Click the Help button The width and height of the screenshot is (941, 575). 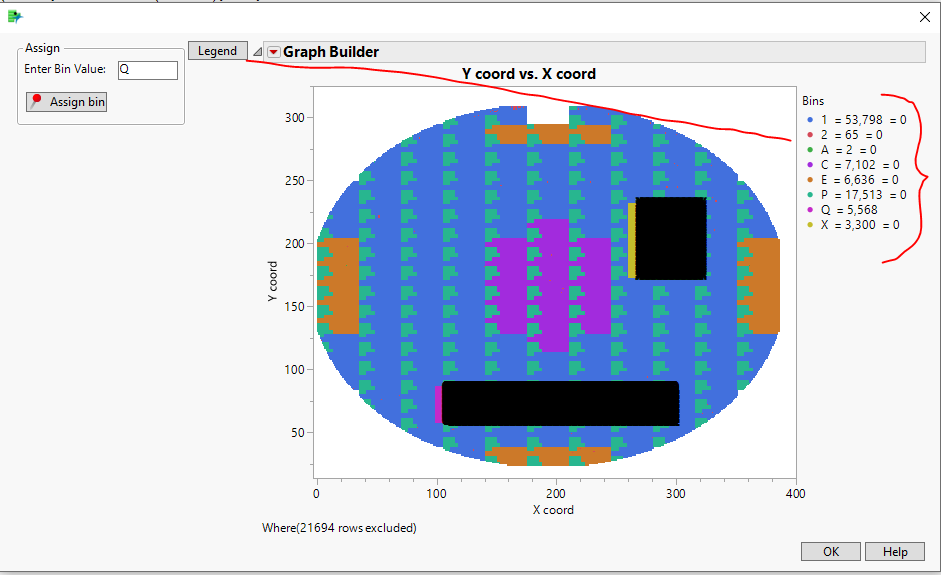895,552
